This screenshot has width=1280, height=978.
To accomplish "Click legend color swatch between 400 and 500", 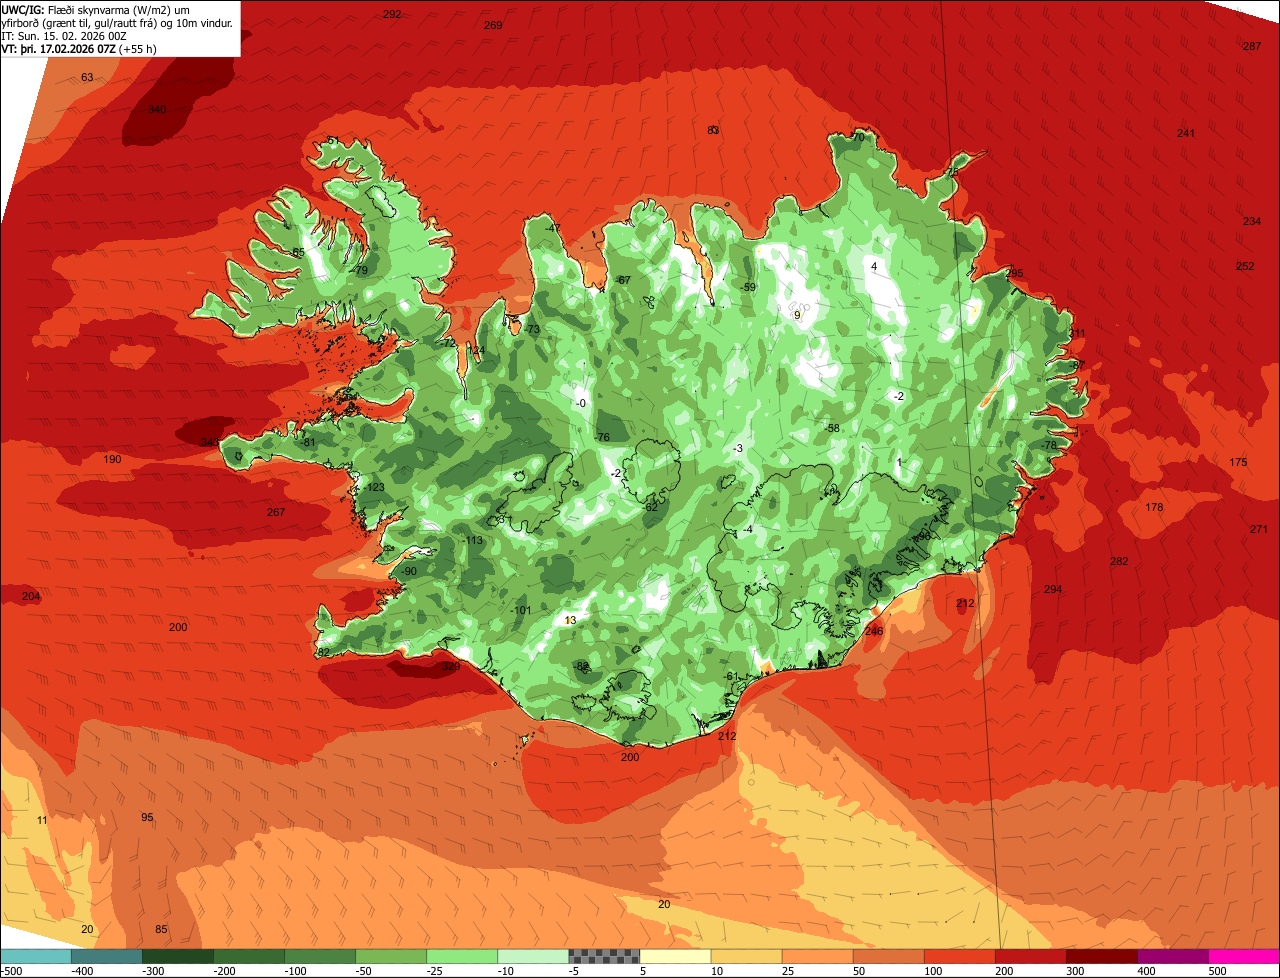I will tap(1173, 956).
